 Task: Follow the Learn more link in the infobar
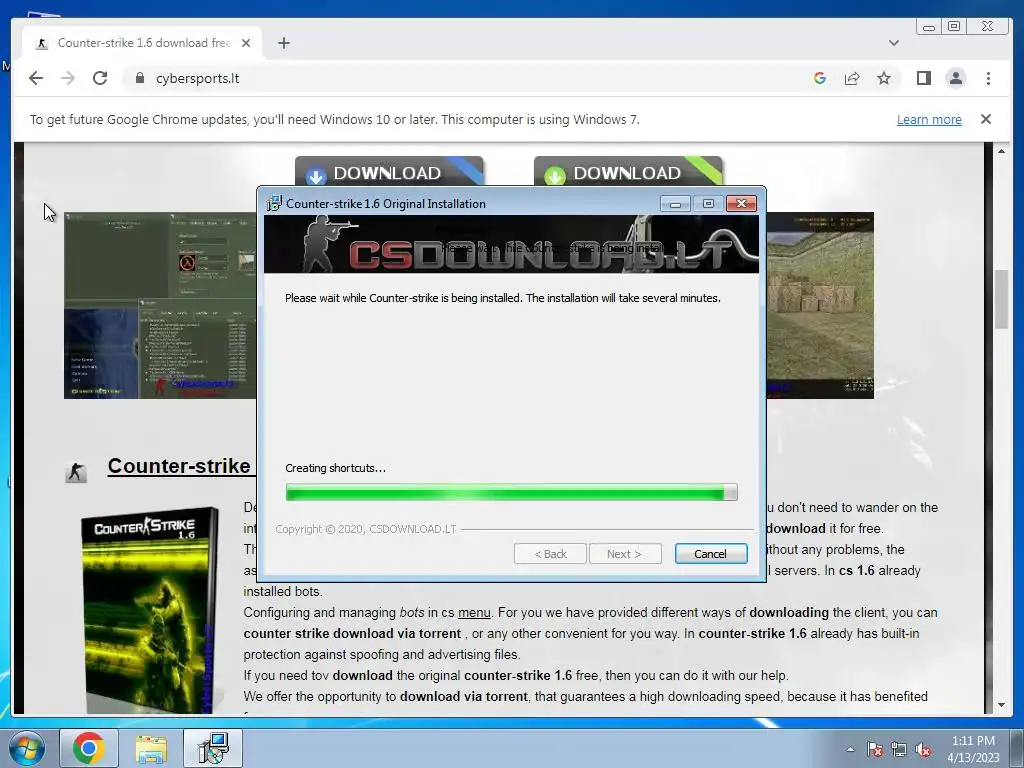929,120
